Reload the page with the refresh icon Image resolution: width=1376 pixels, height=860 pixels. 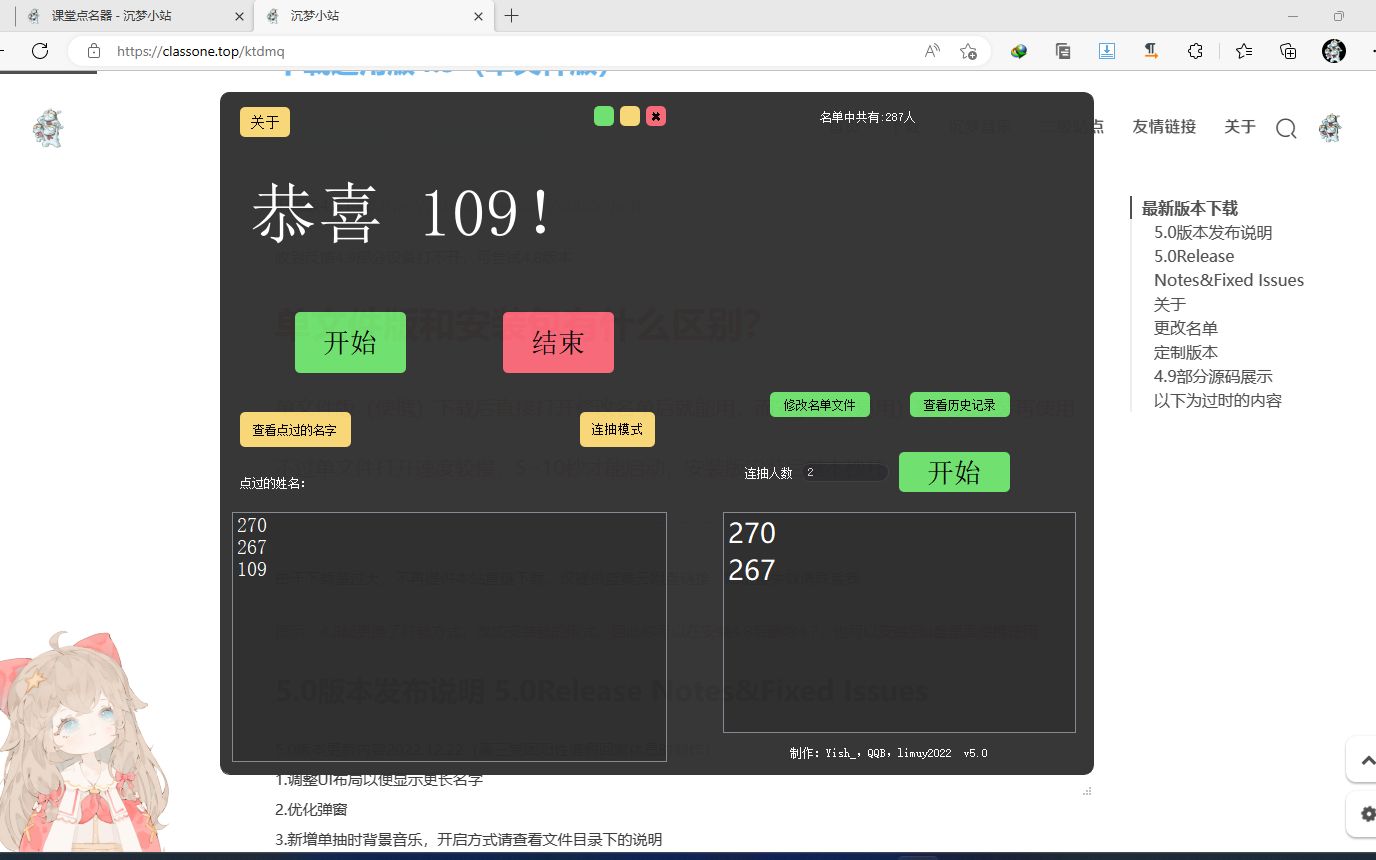[x=40, y=51]
